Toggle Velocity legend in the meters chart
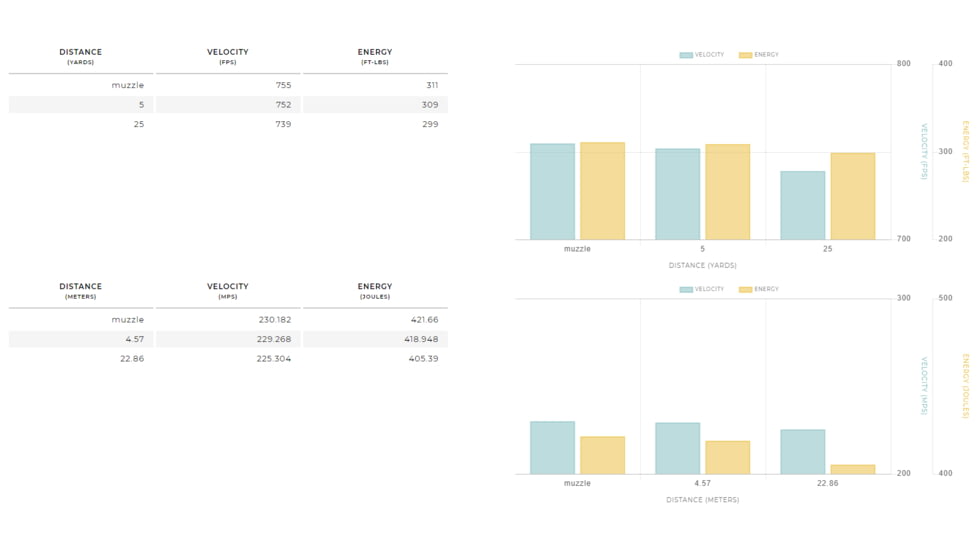The image size is (978, 550). point(702,289)
